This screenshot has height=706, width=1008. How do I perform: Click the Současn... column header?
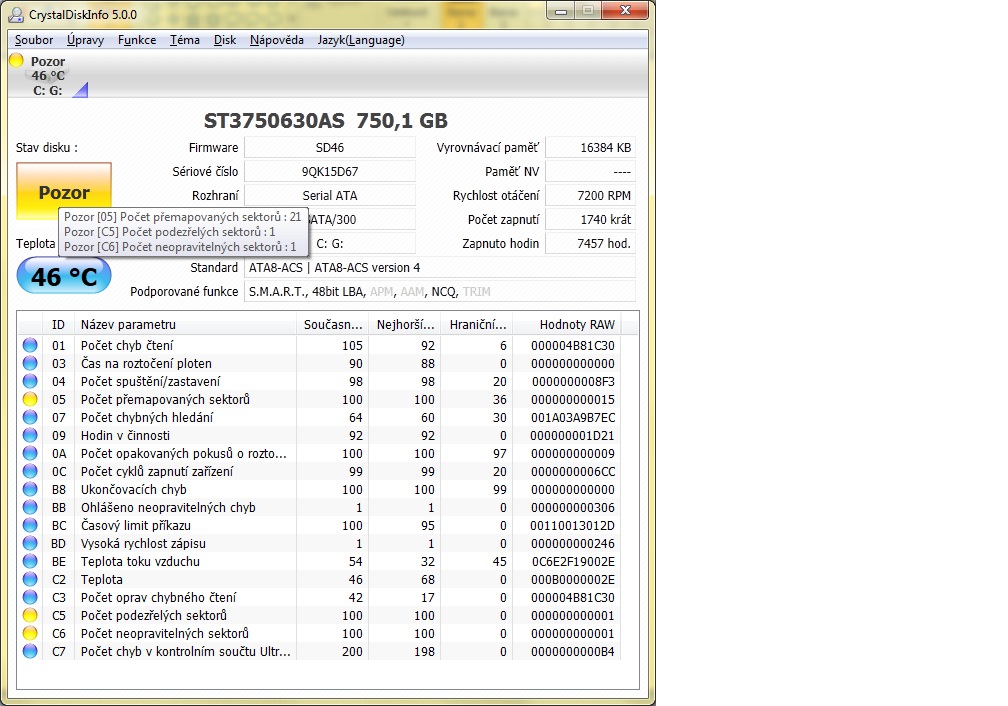(x=332, y=325)
